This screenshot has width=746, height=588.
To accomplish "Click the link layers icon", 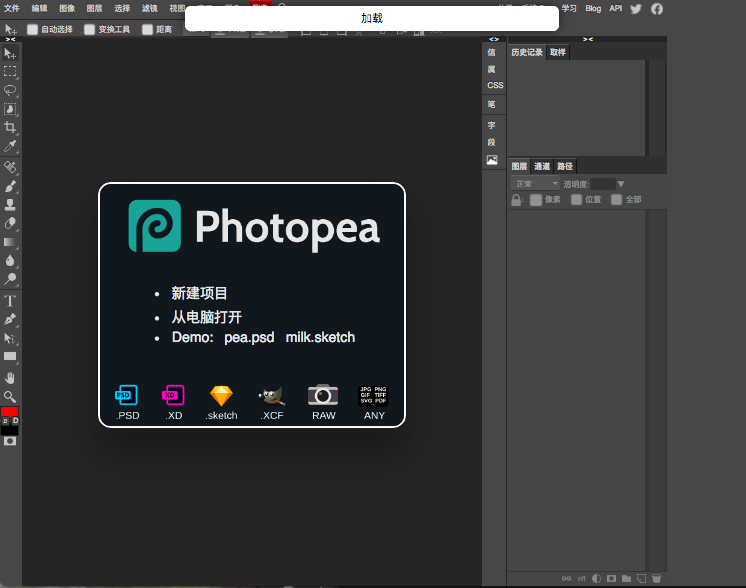I will (x=566, y=578).
